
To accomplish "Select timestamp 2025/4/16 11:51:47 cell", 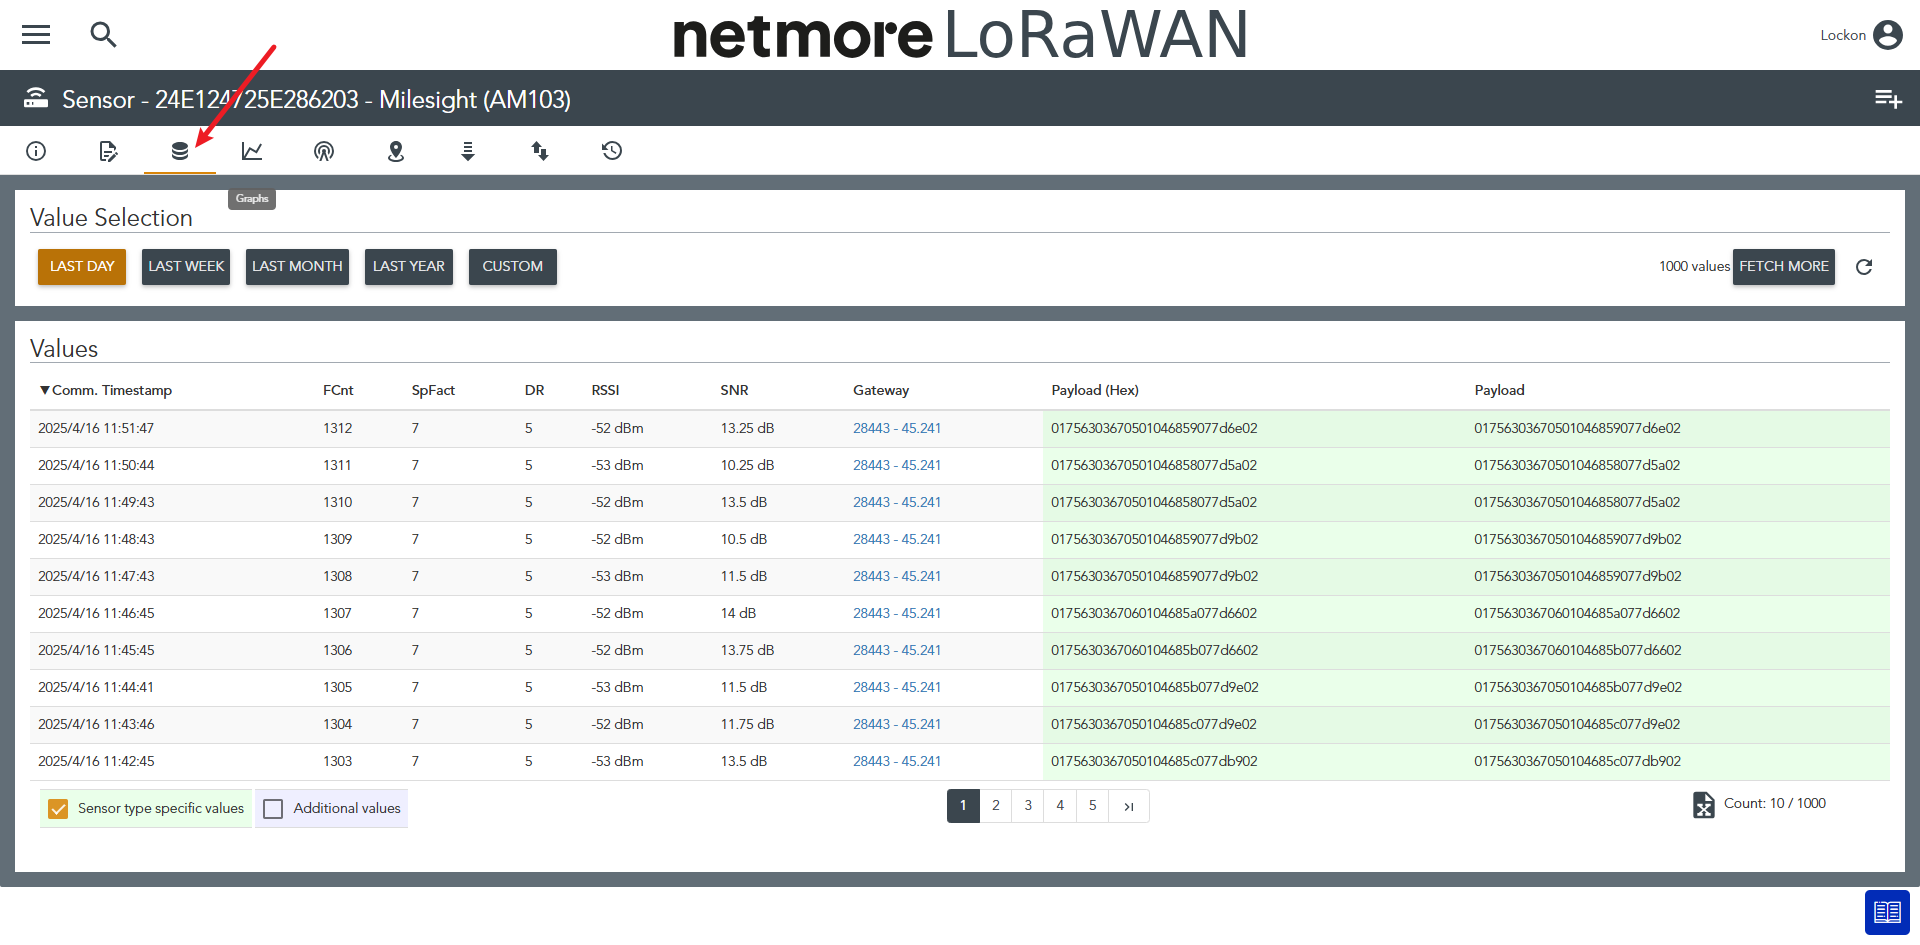I will tap(96, 428).
